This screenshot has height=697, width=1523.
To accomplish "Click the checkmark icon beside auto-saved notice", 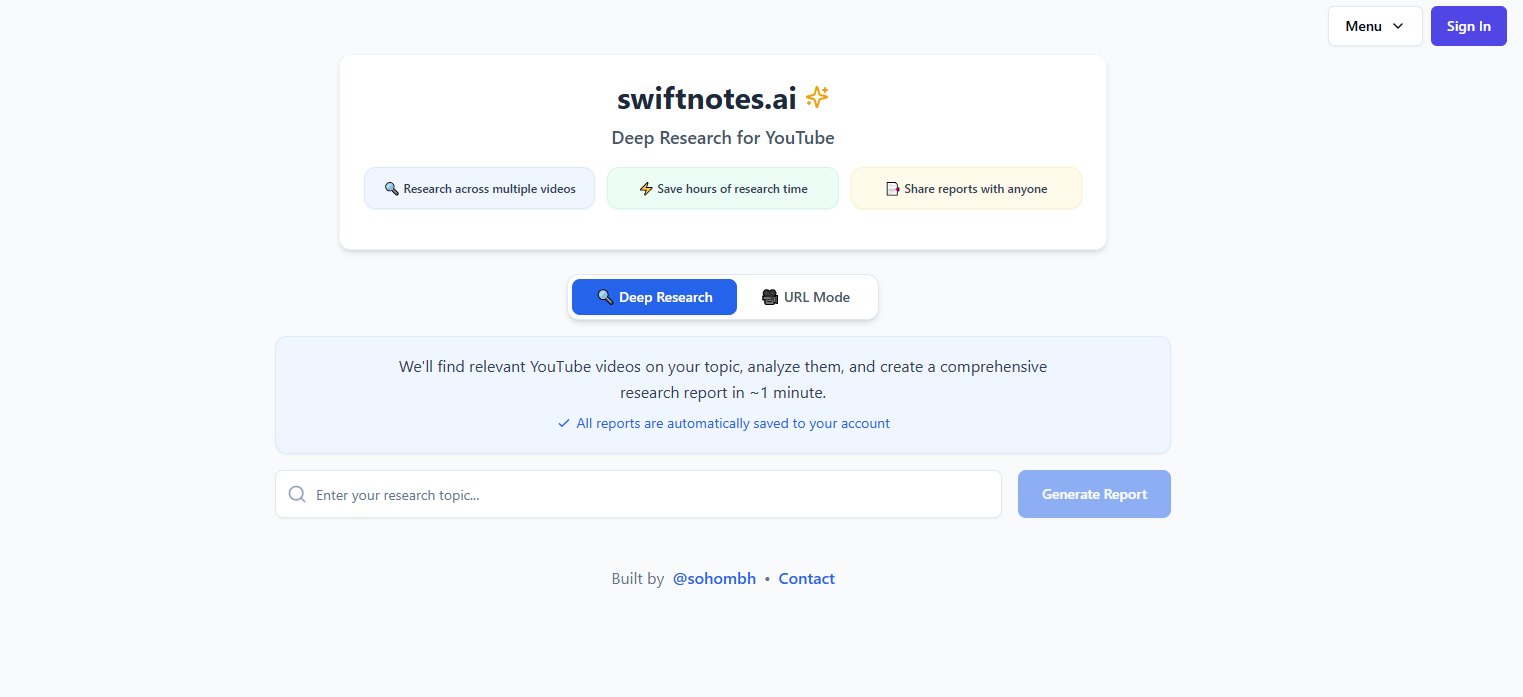I will coord(564,424).
